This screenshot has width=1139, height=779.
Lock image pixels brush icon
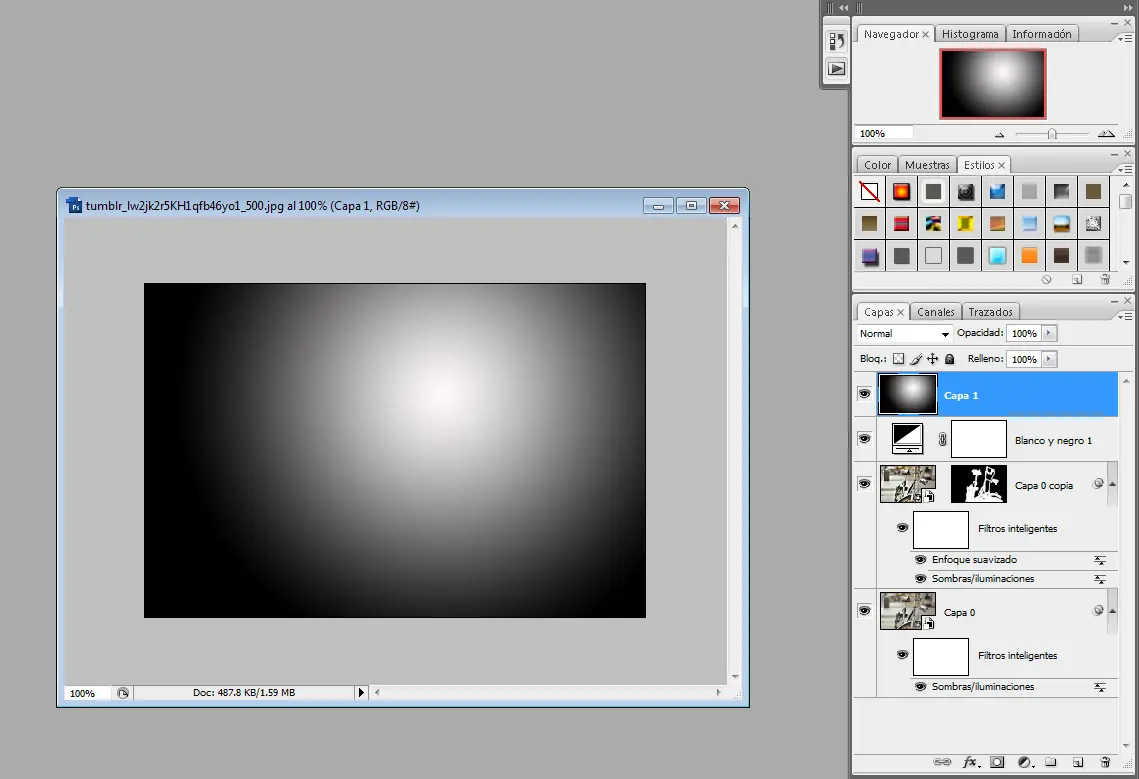(x=916, y=359)
